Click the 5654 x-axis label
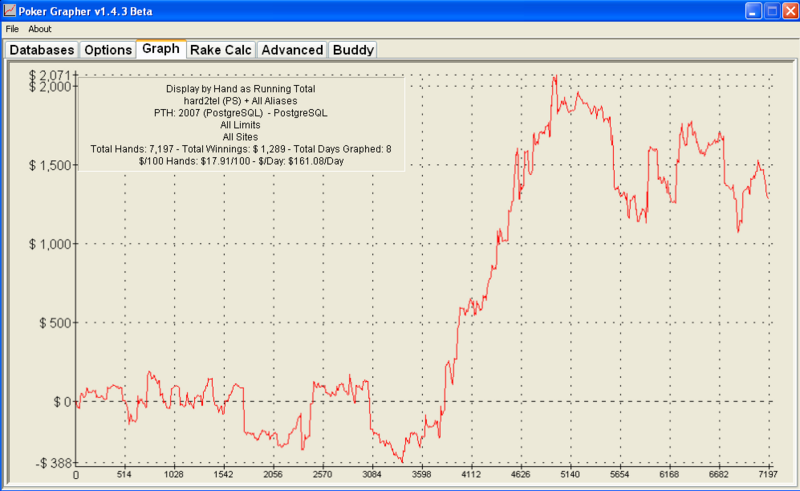 click(x=619, y=475)
